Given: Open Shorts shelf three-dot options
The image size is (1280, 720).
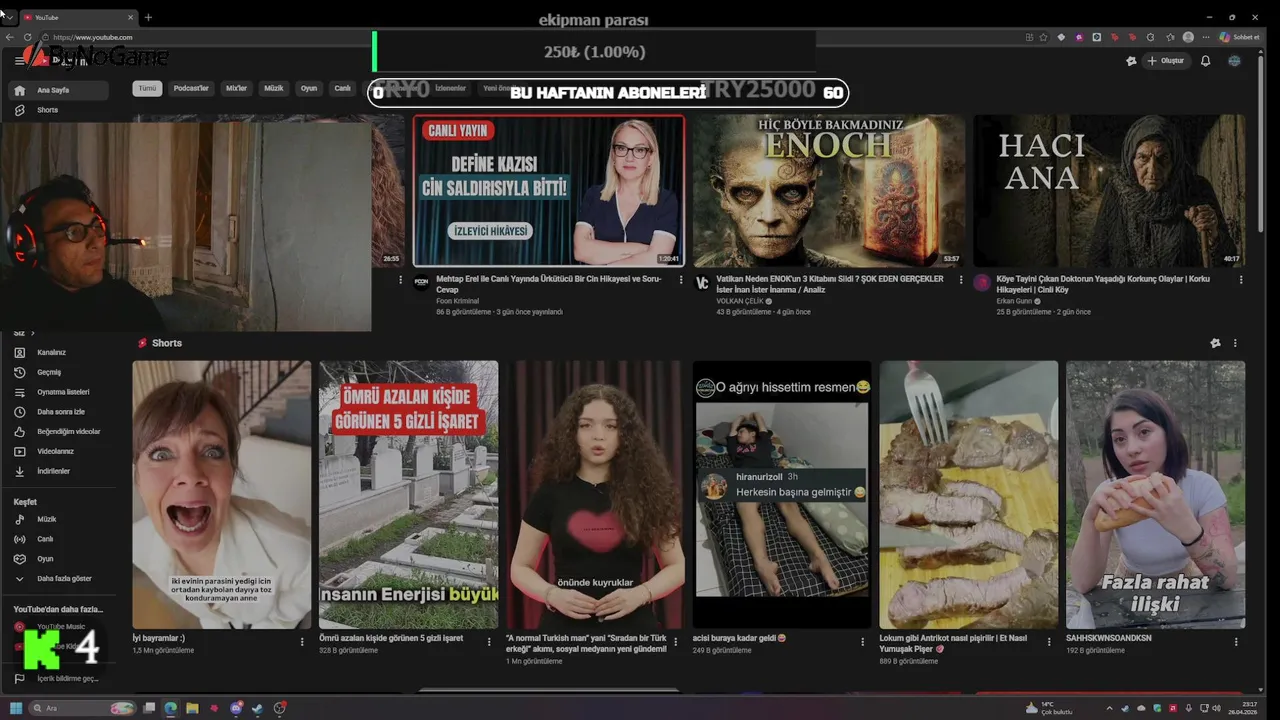Looking at the screenshot, I should click(x=1235, y=343).
